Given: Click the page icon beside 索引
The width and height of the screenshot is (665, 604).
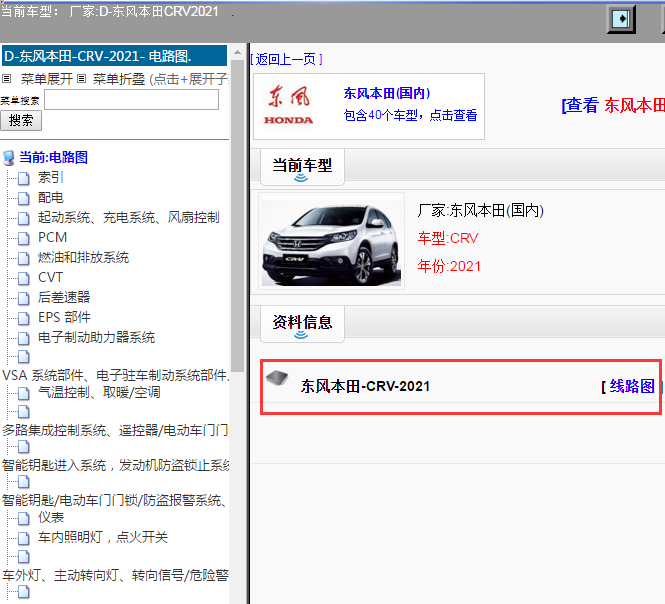Looking at the screenshot, I should pos(24,178).
